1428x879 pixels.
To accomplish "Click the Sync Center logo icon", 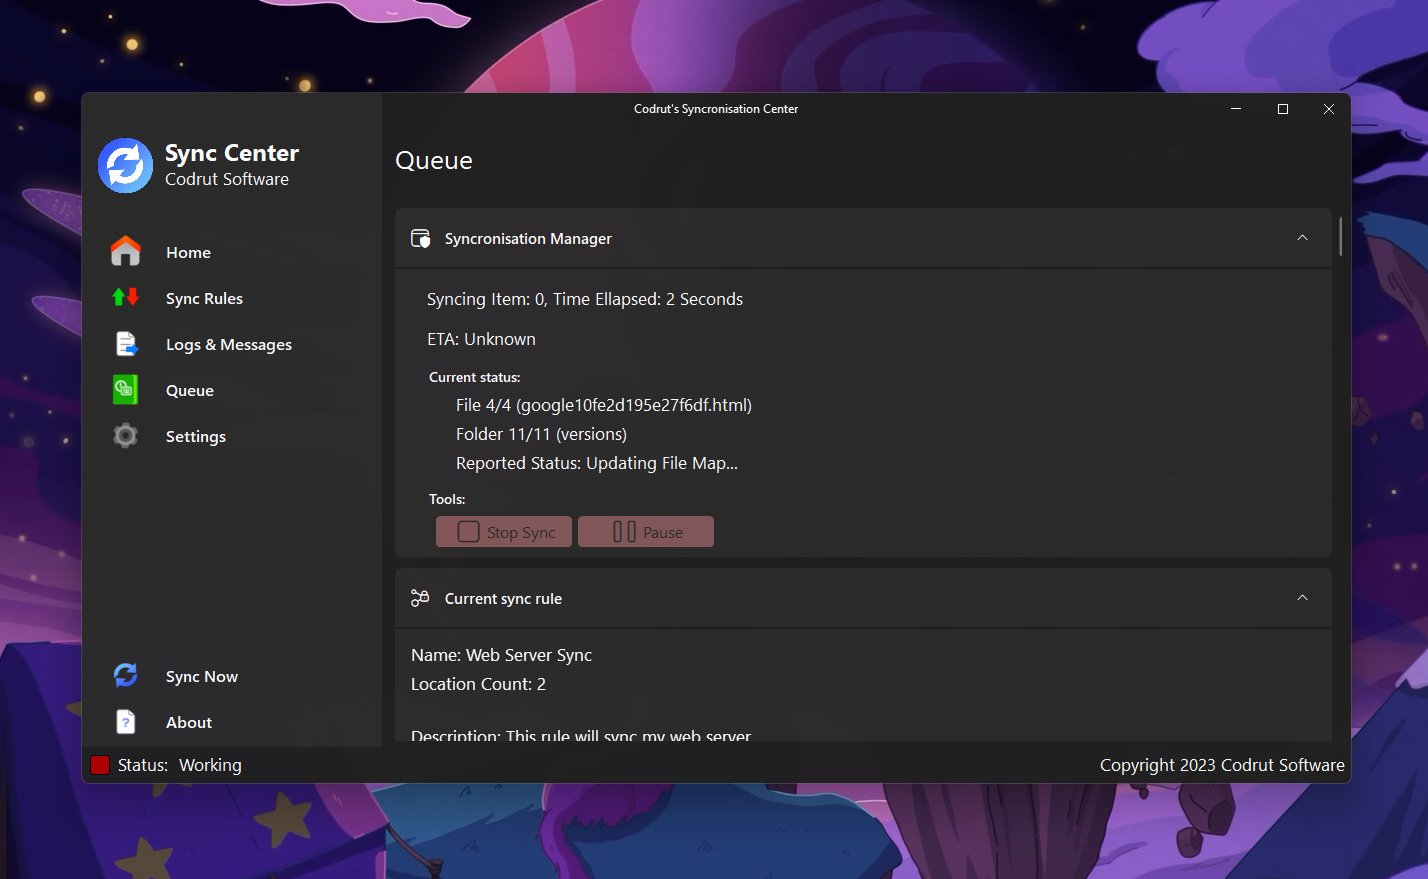I will click(x=126, y=166).
